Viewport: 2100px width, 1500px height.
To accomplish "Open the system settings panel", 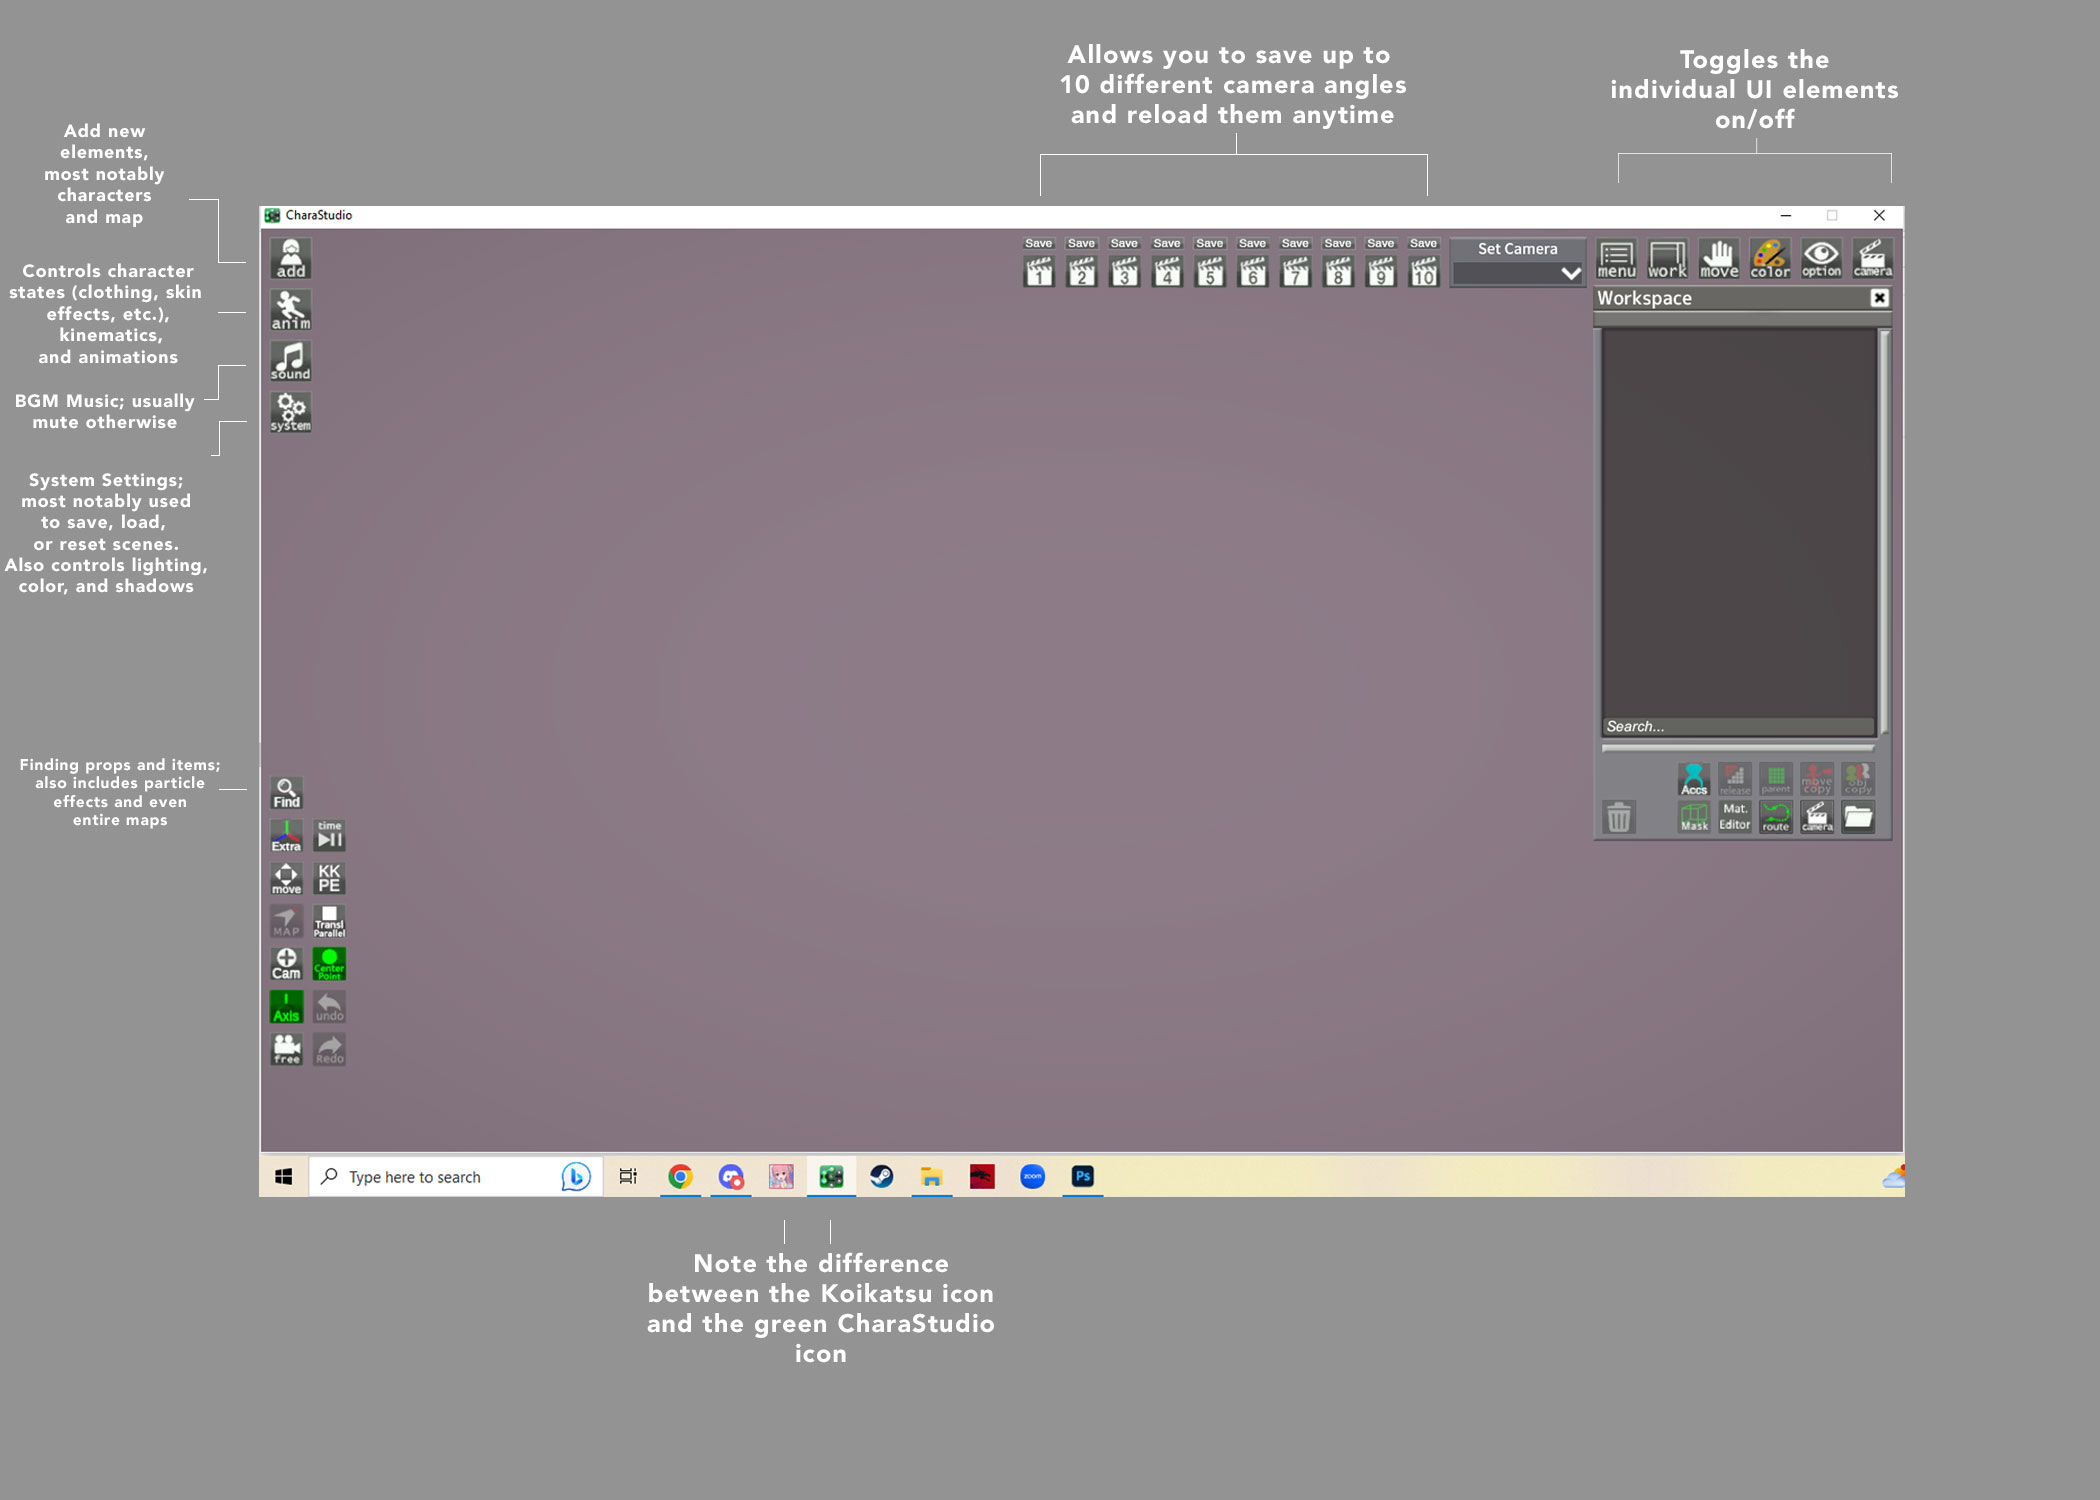I will click(290, 412).
